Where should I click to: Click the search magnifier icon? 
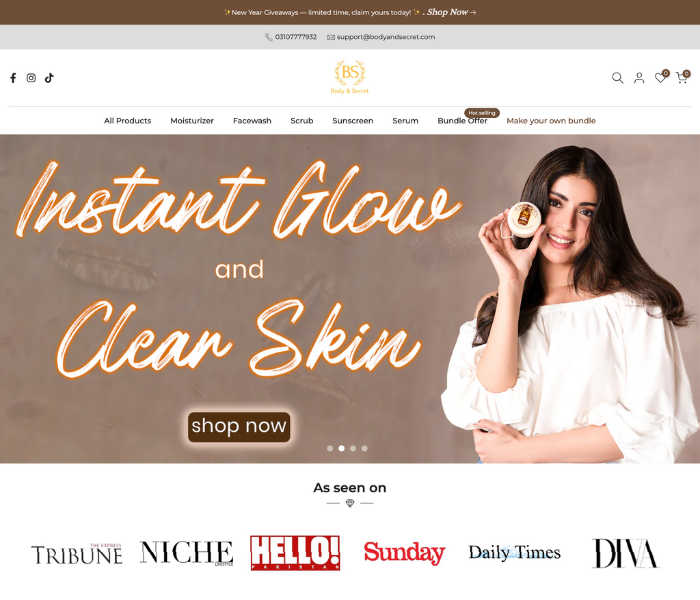pyautogui.click(x=617, y=78)
